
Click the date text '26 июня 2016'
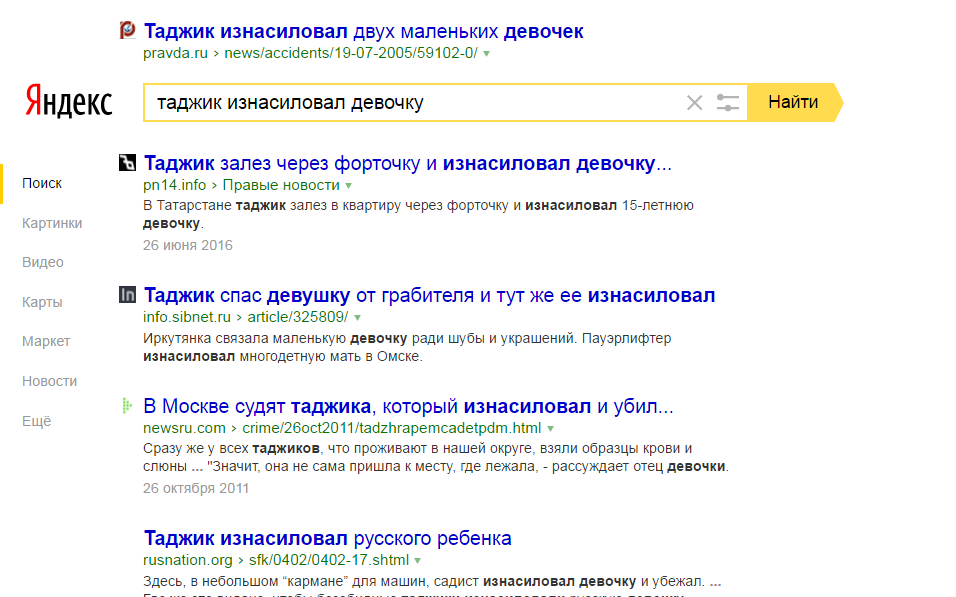pyautogui.click(x=188, y=245)
